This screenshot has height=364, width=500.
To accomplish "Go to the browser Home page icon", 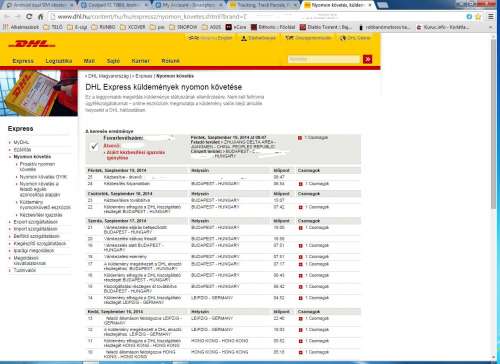I will coord(40,17).
